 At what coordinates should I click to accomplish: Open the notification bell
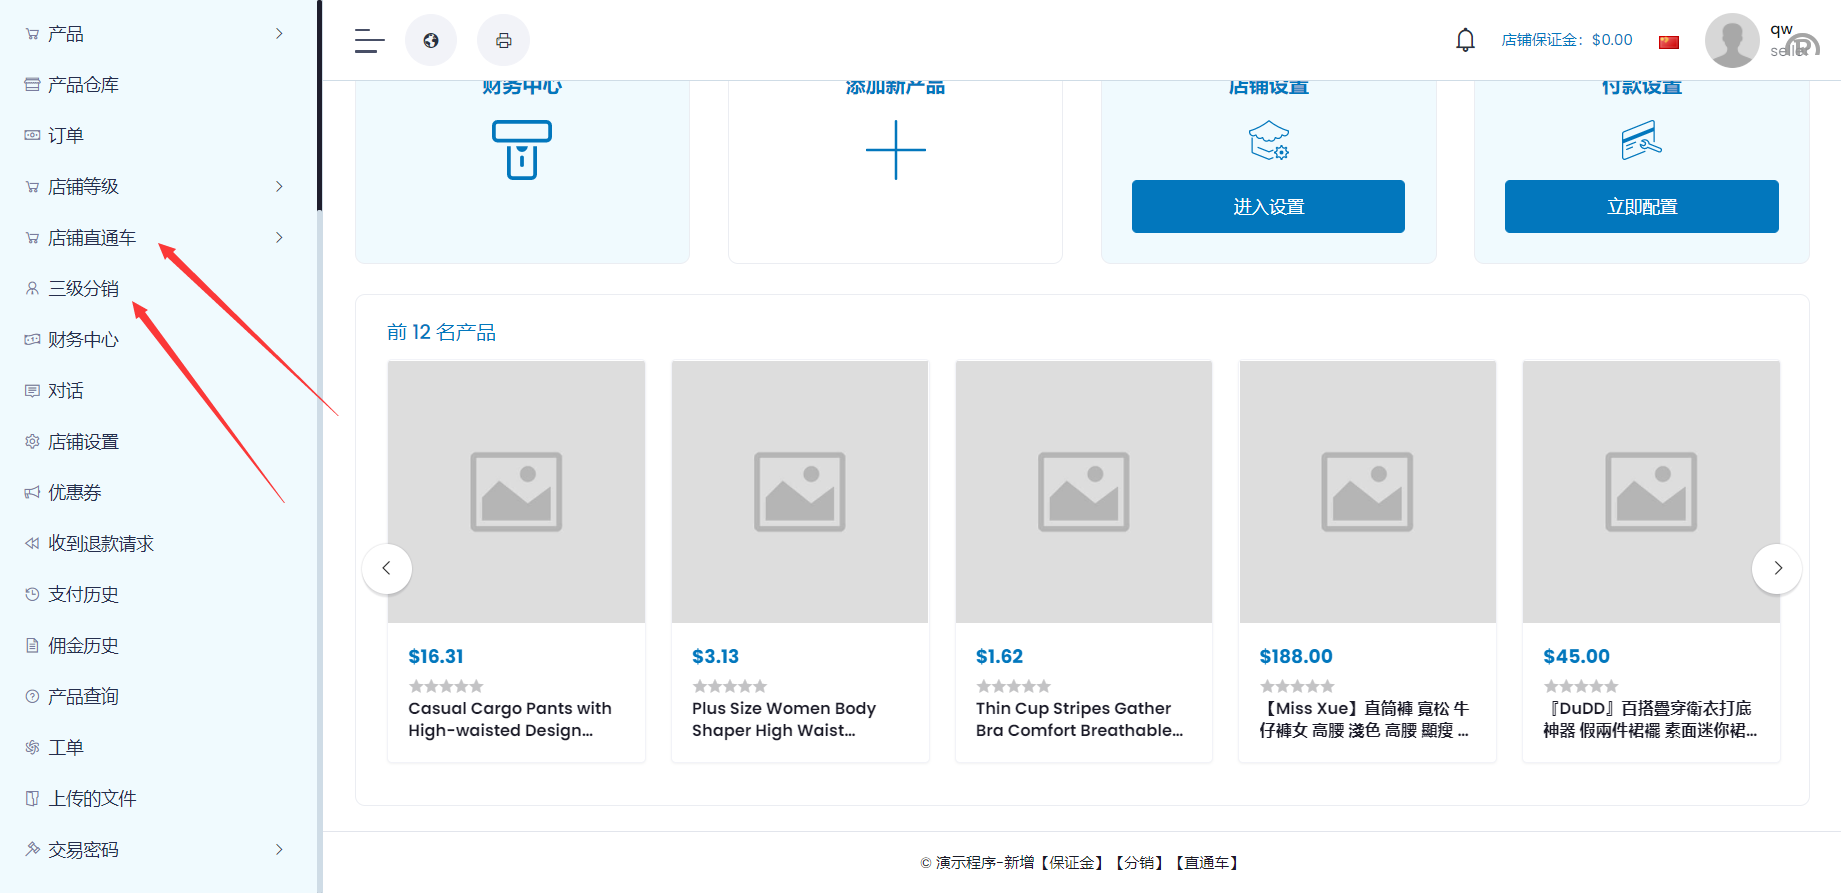[1465, 40]
